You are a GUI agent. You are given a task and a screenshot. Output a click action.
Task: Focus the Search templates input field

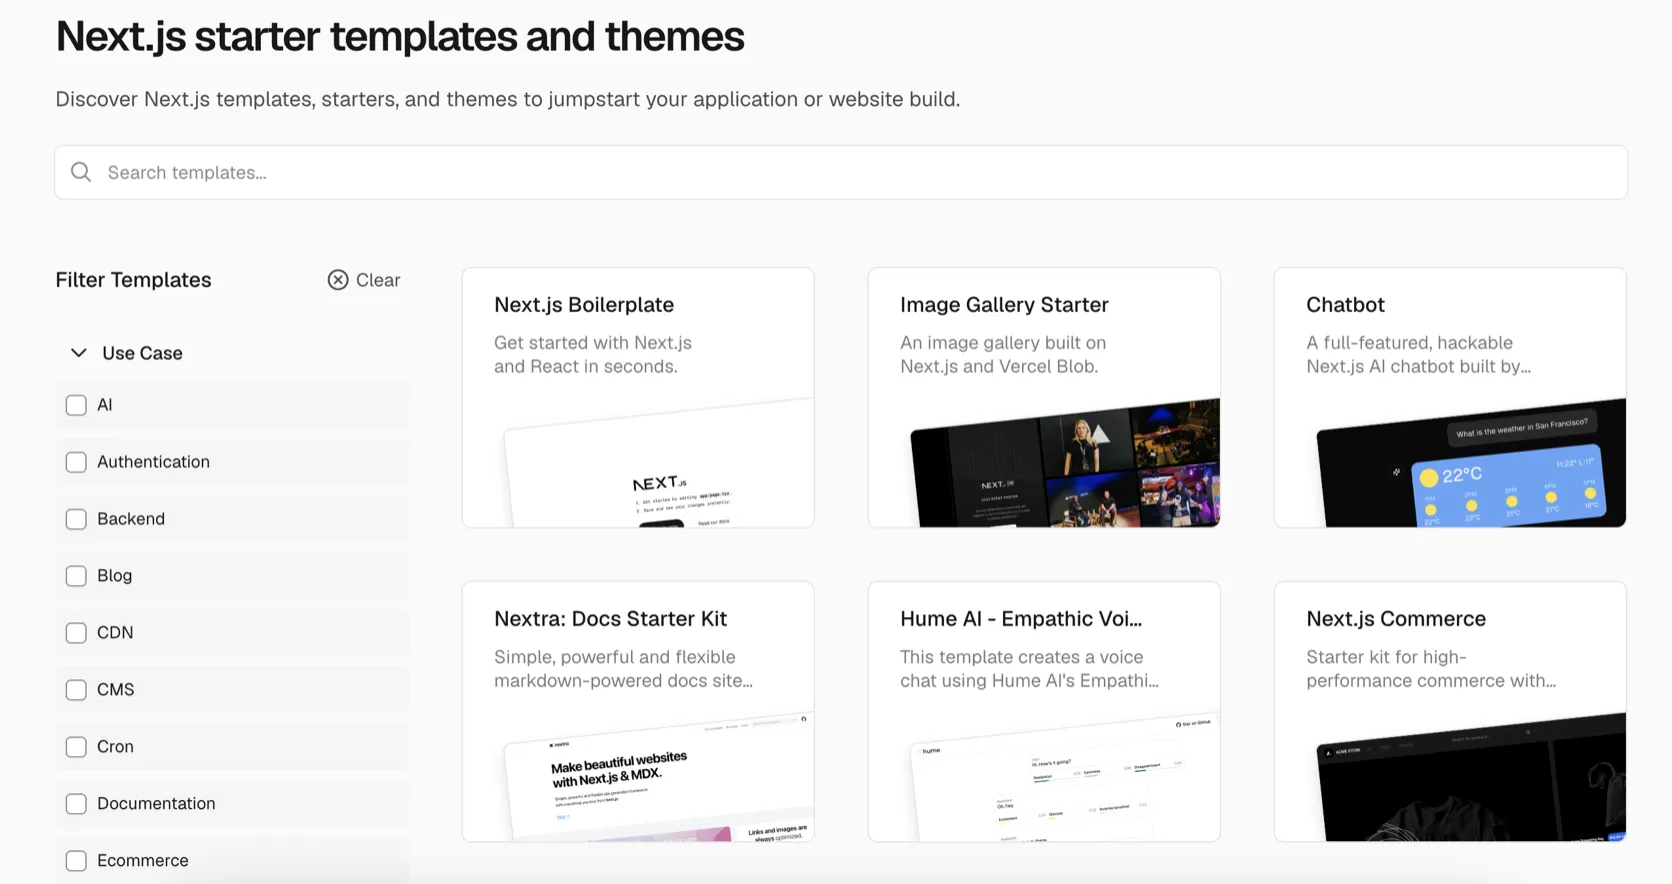click(841, 172)
